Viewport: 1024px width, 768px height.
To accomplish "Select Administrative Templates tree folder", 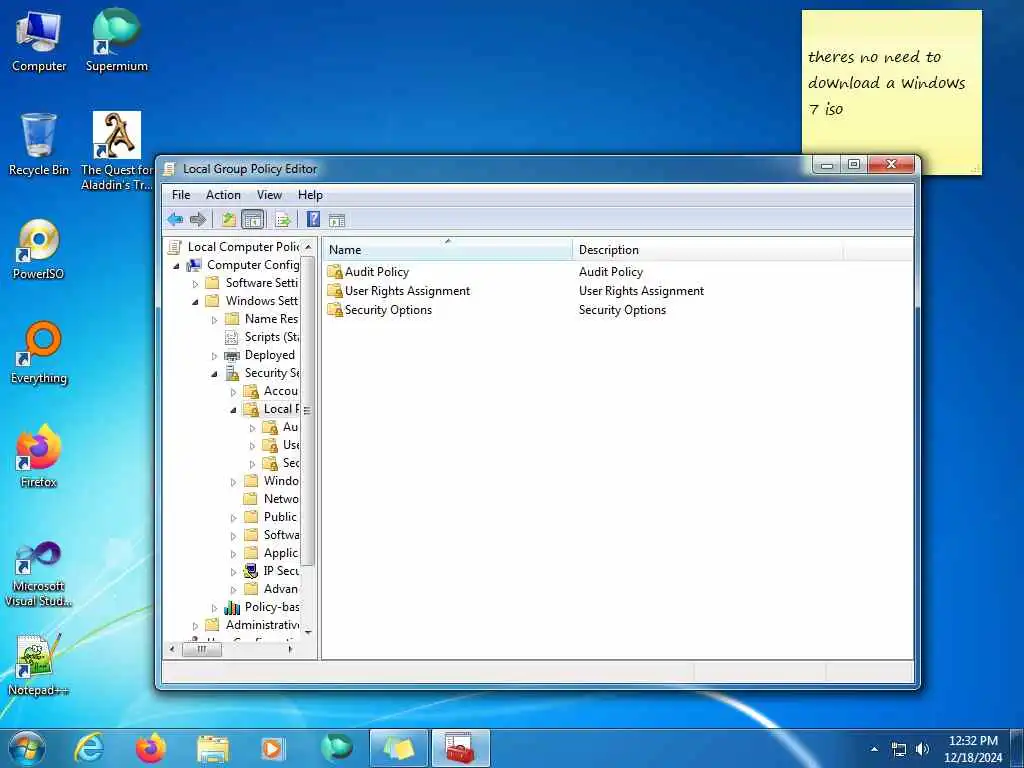I will pos(253,625).
